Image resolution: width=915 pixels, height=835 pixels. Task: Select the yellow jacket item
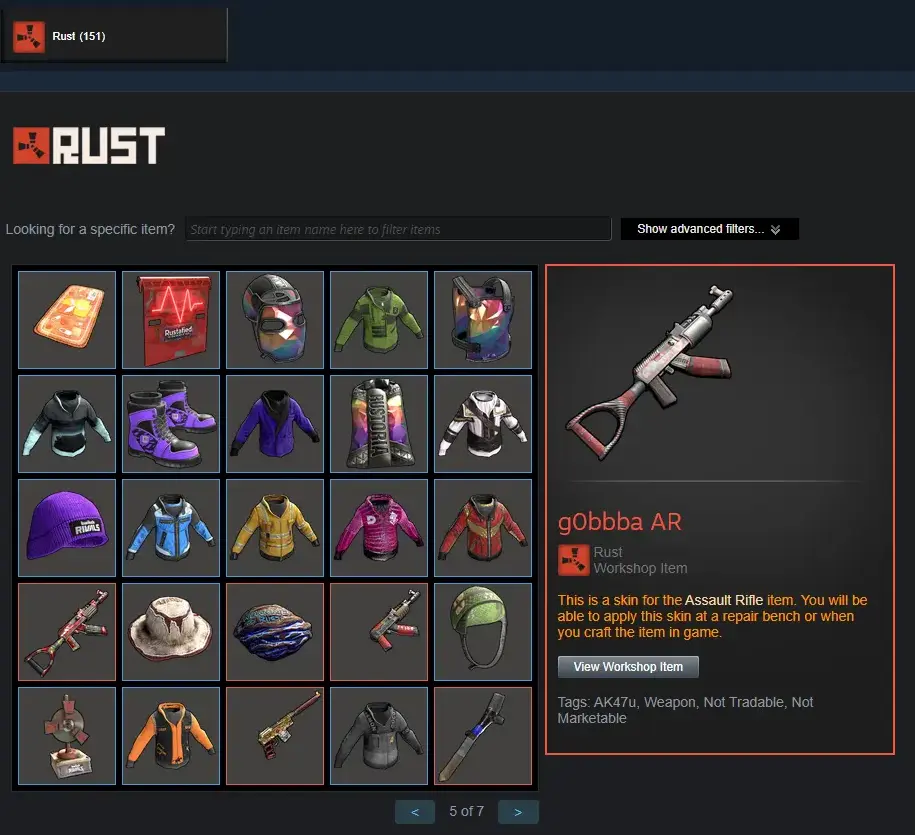[x=275, y=527]
